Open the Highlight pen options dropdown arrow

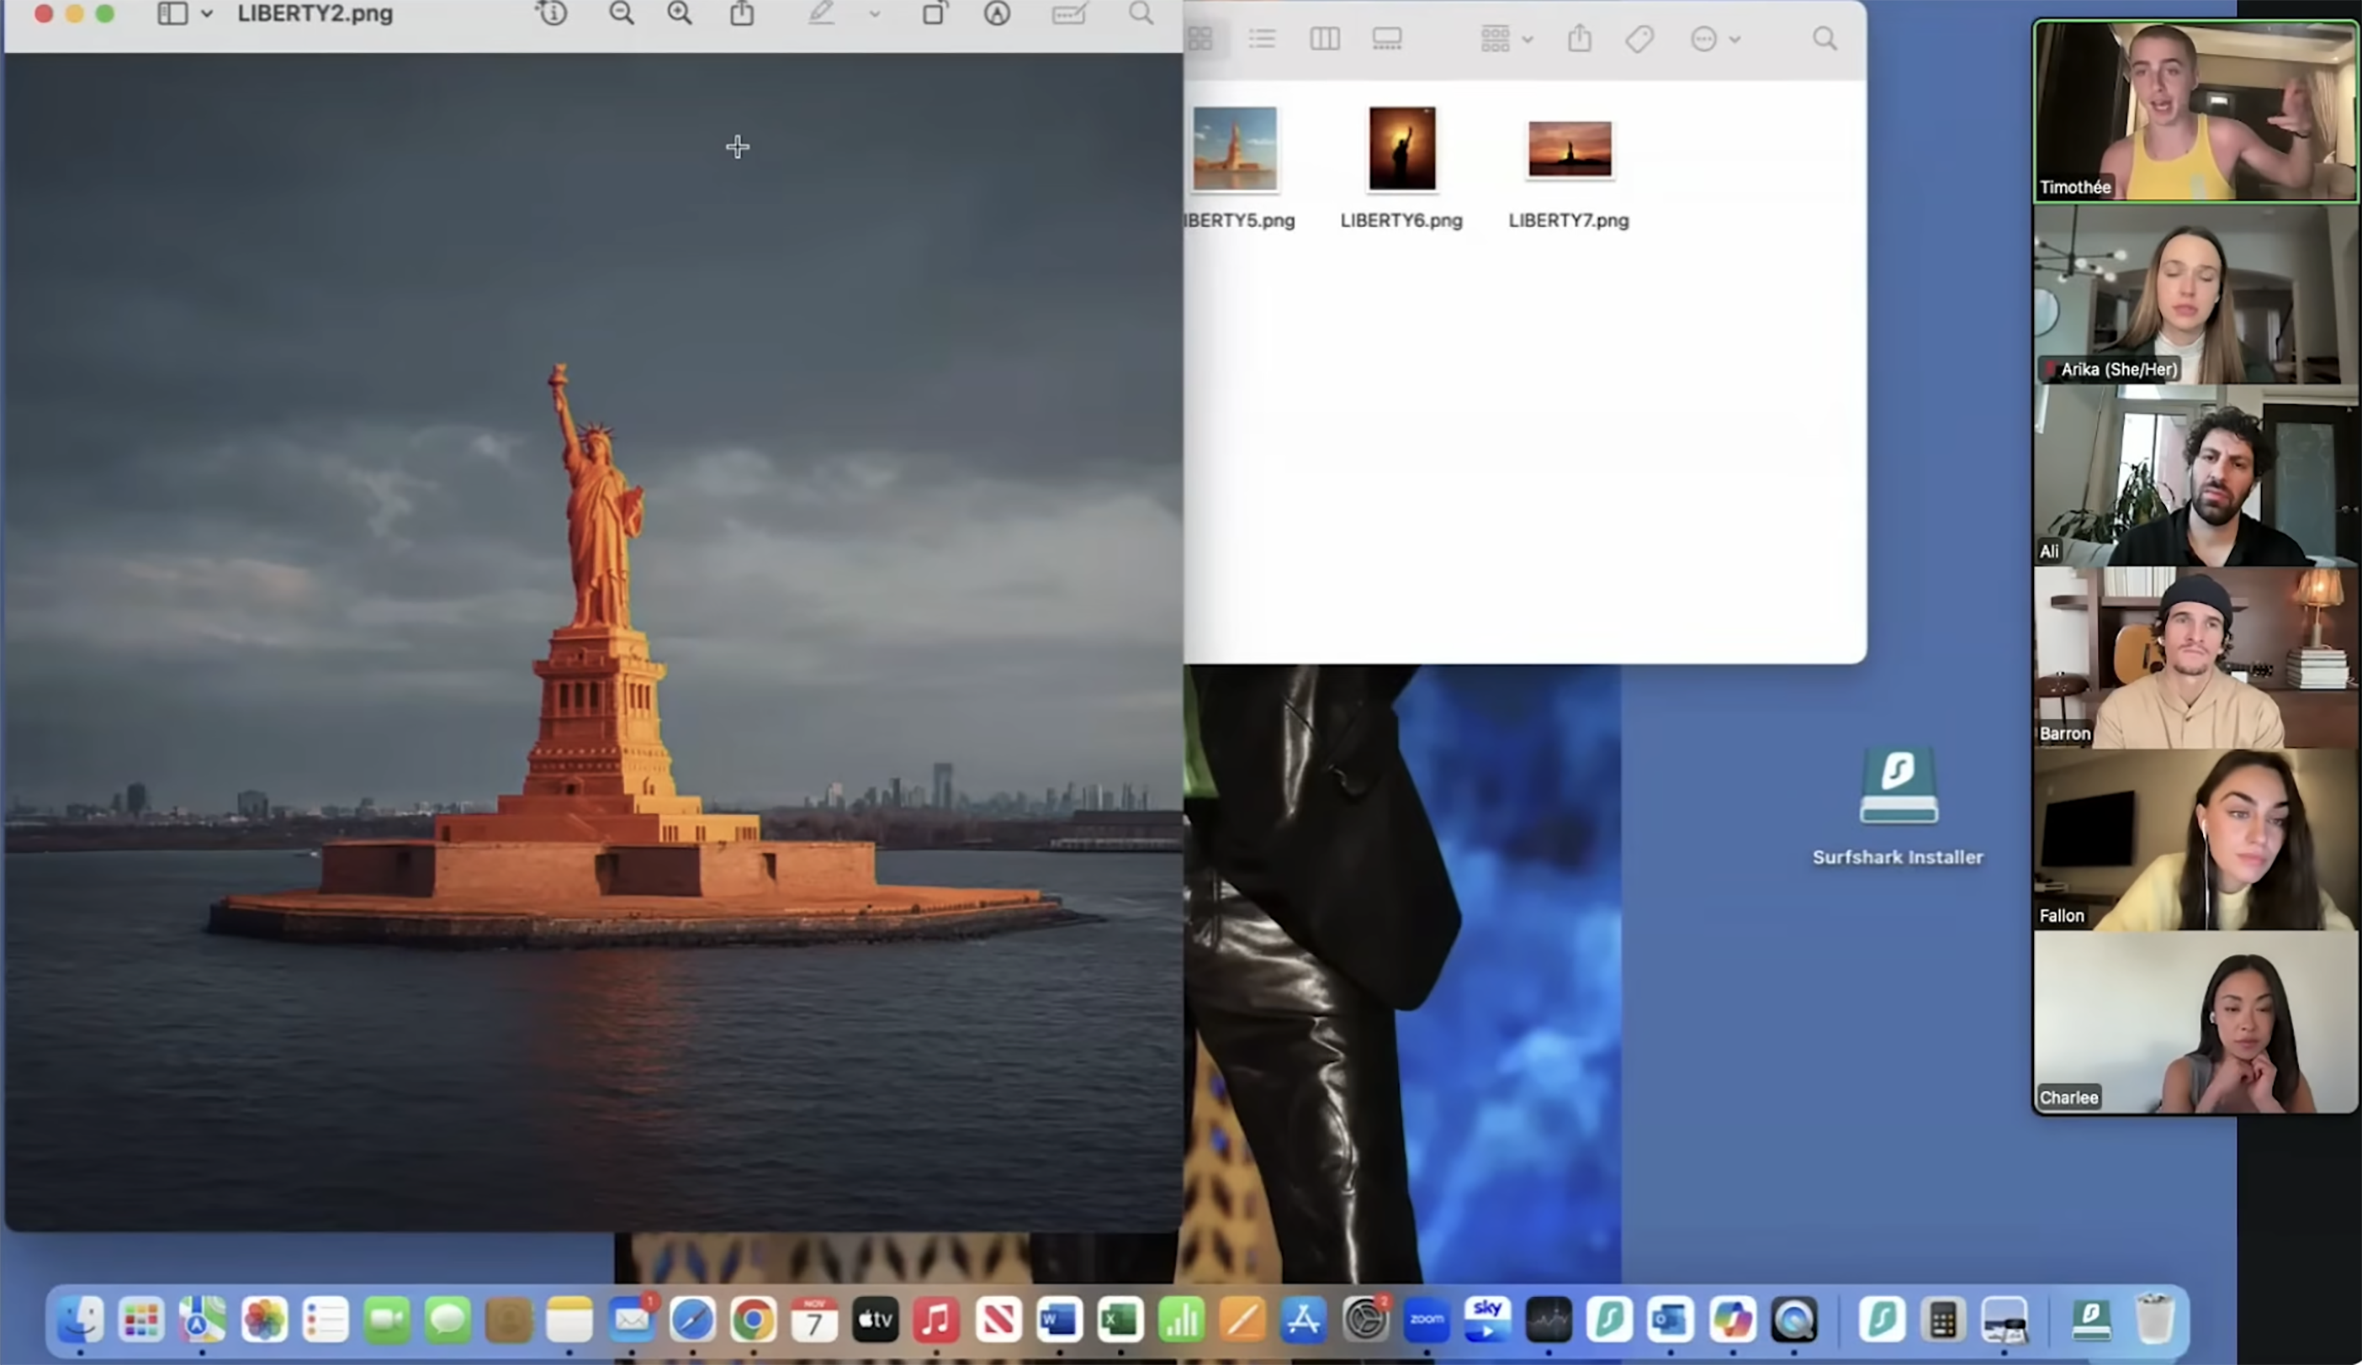pyautogui.click(x=875, y=14)
